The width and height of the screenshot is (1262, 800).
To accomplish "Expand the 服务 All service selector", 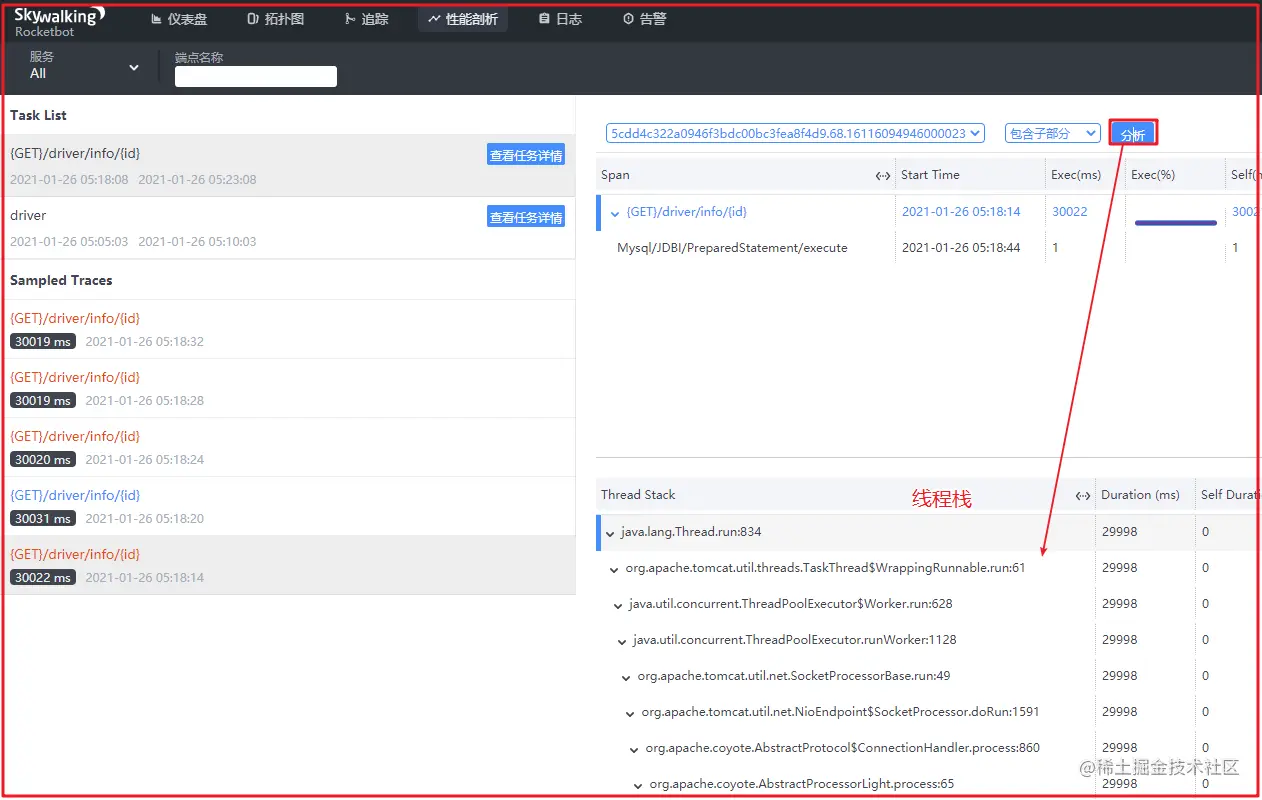I will pos(84,66).
